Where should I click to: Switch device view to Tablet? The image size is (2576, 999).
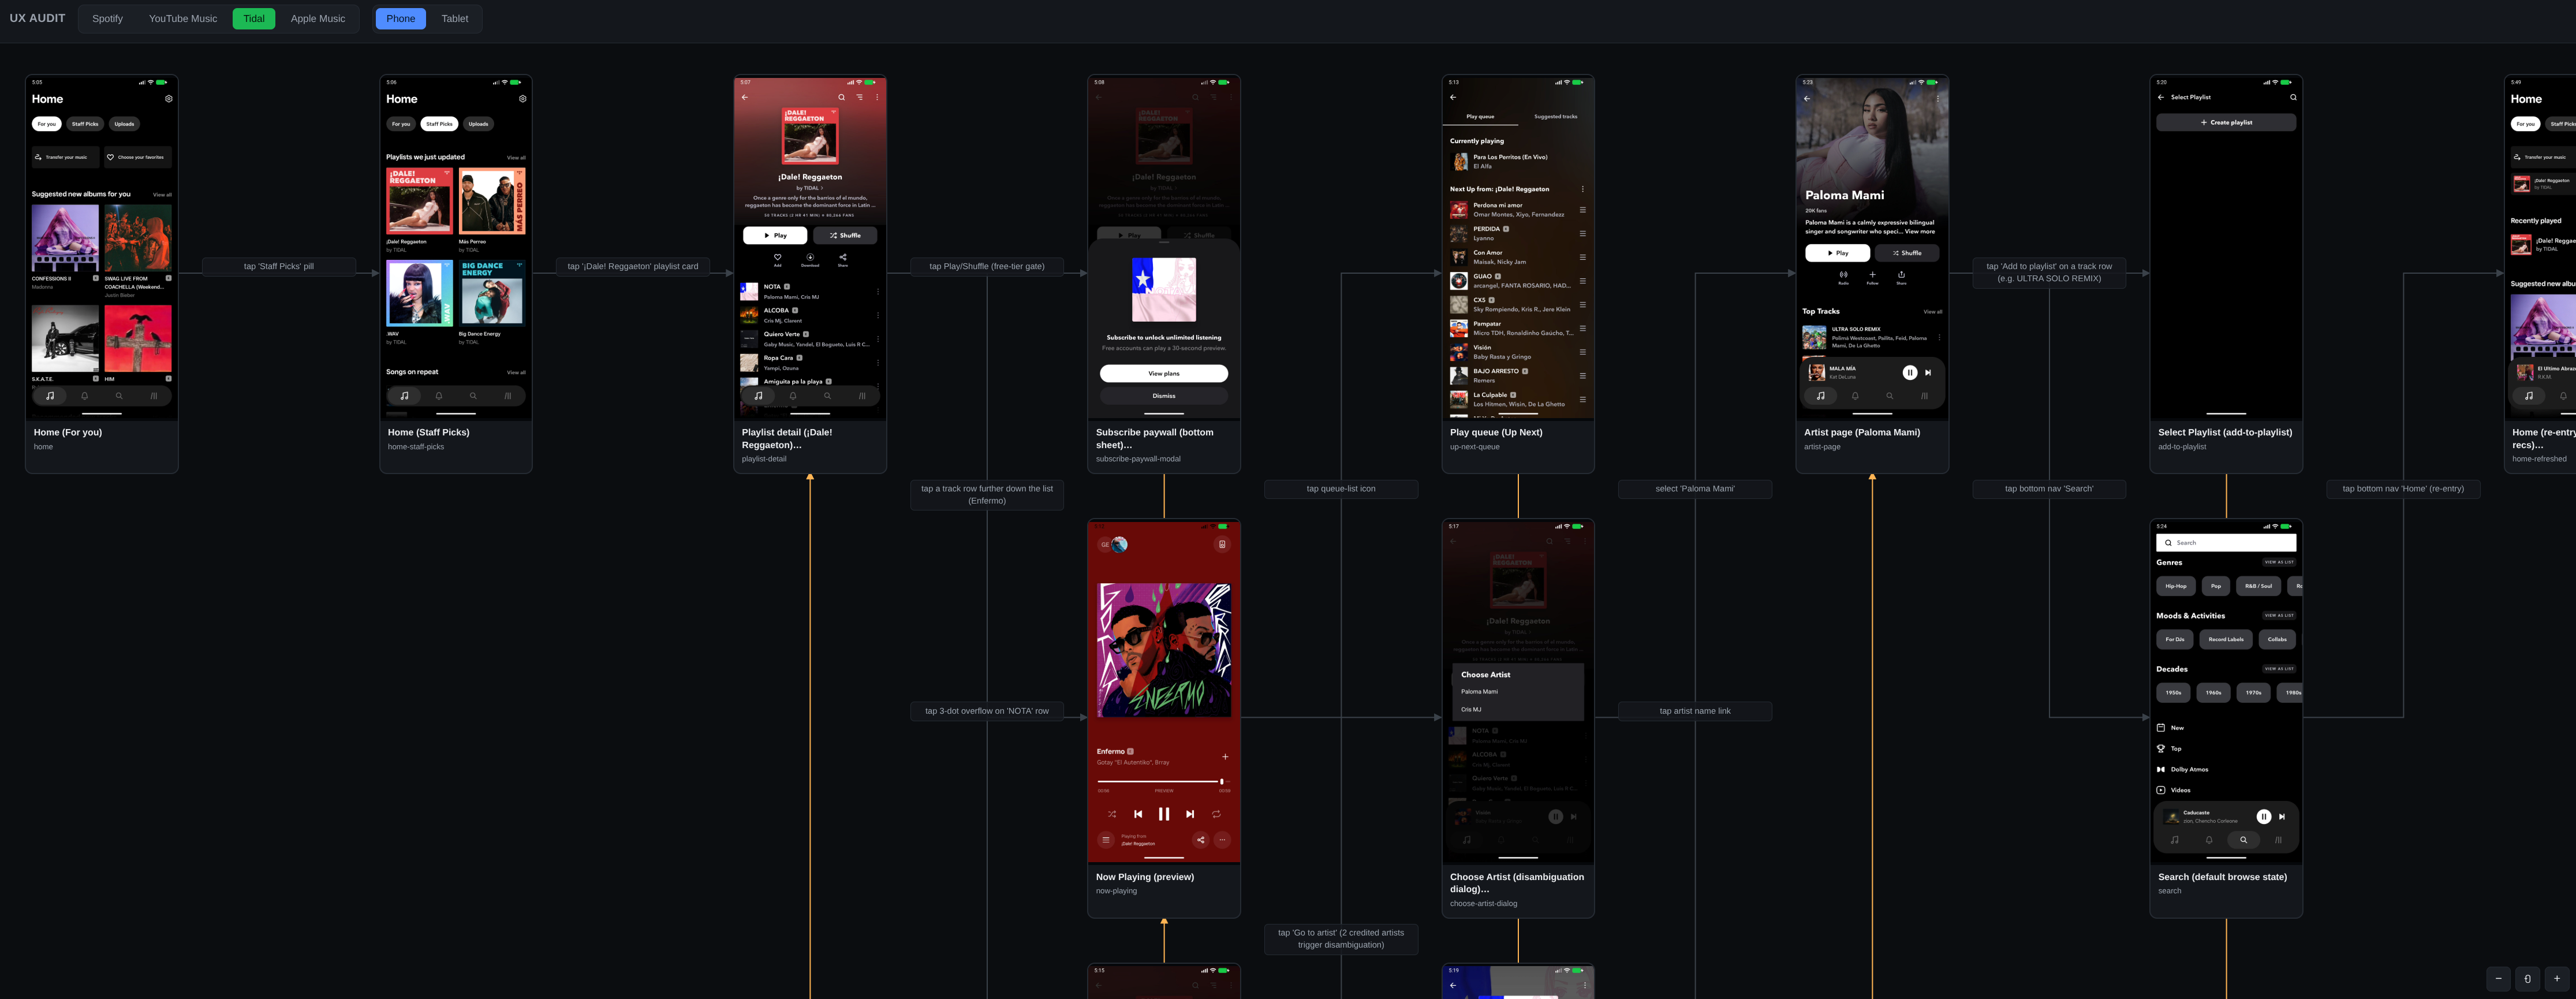(455, 18)
